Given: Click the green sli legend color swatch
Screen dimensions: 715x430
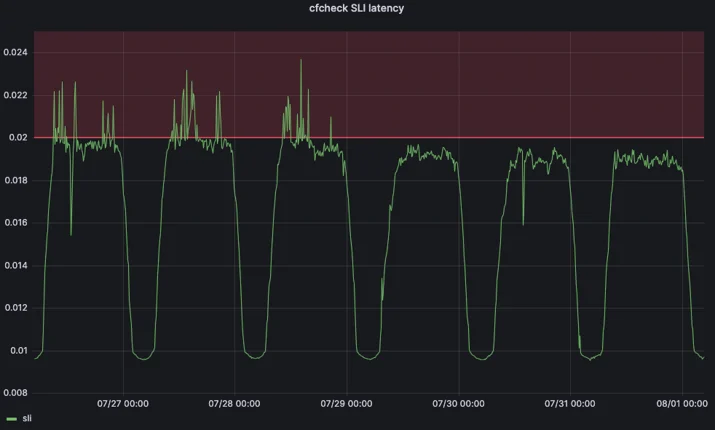Looking at the screenshot, I should [x=12, y=419].
